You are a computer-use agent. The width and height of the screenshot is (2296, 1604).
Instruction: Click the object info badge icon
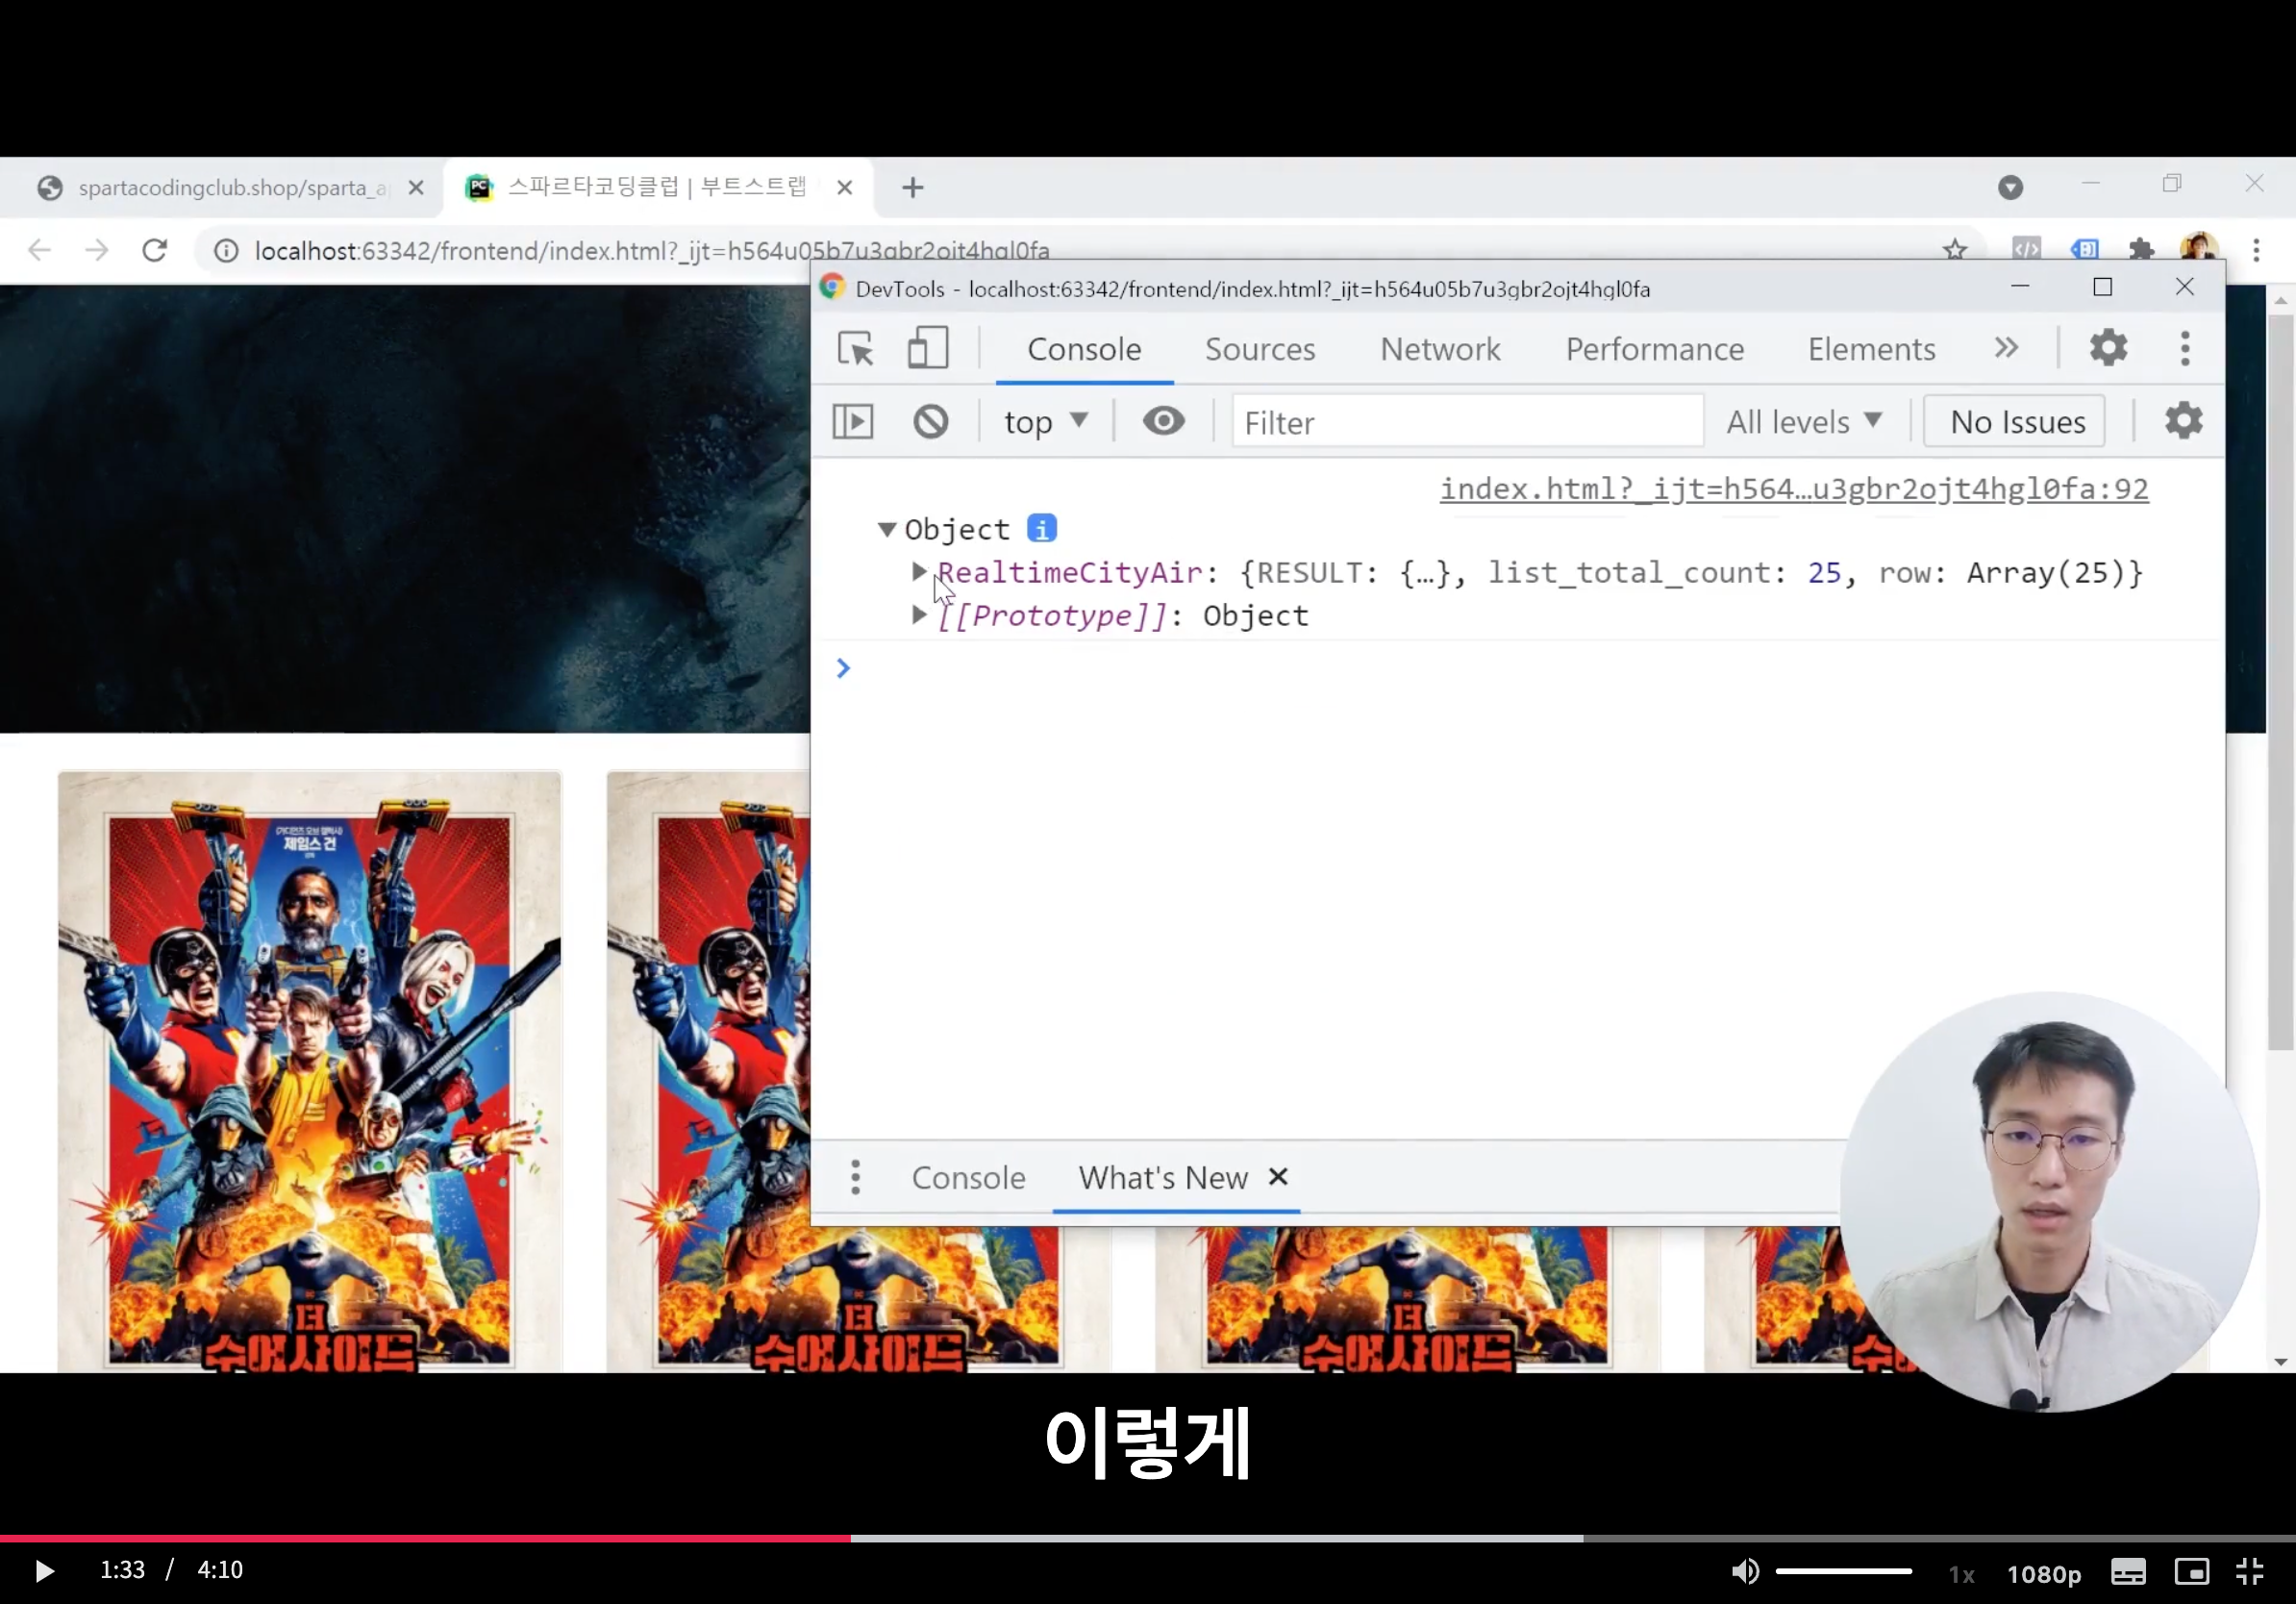pyautogui.click(x=1041, y=528)
